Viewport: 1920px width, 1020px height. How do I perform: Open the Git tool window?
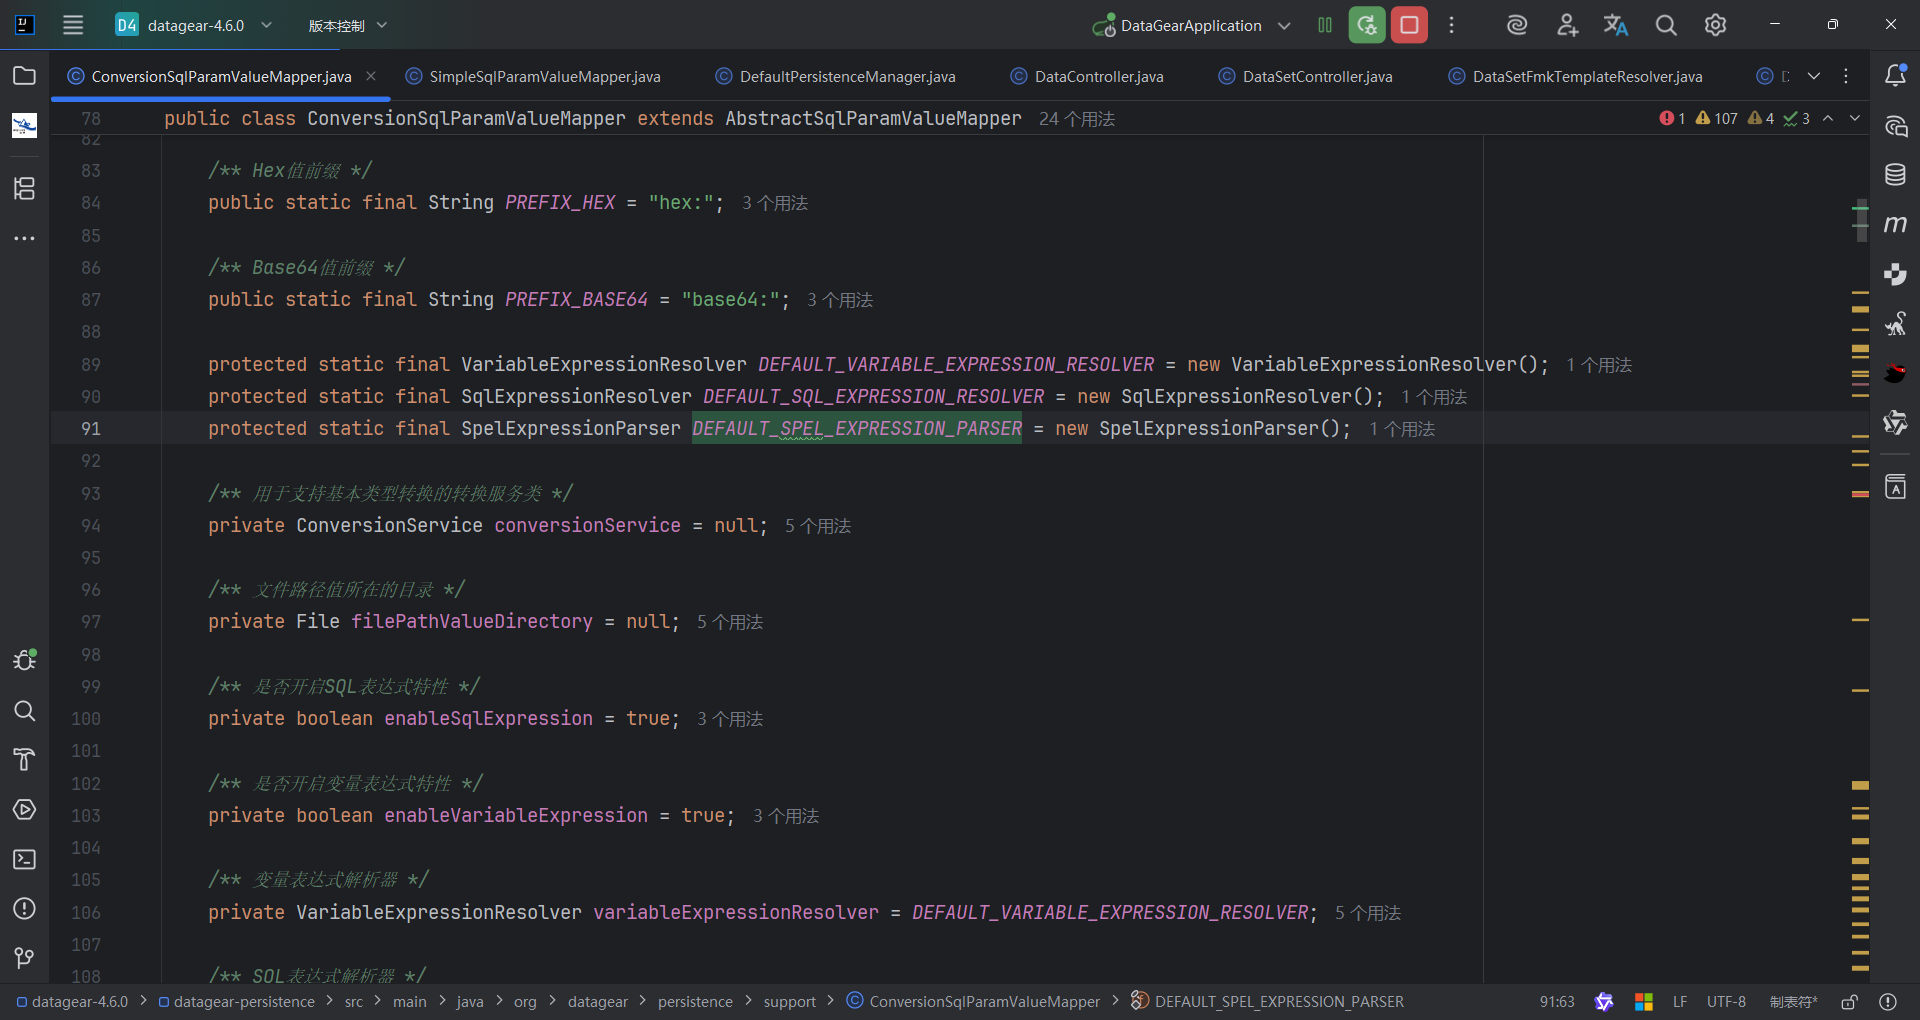(x=24, y=958)
